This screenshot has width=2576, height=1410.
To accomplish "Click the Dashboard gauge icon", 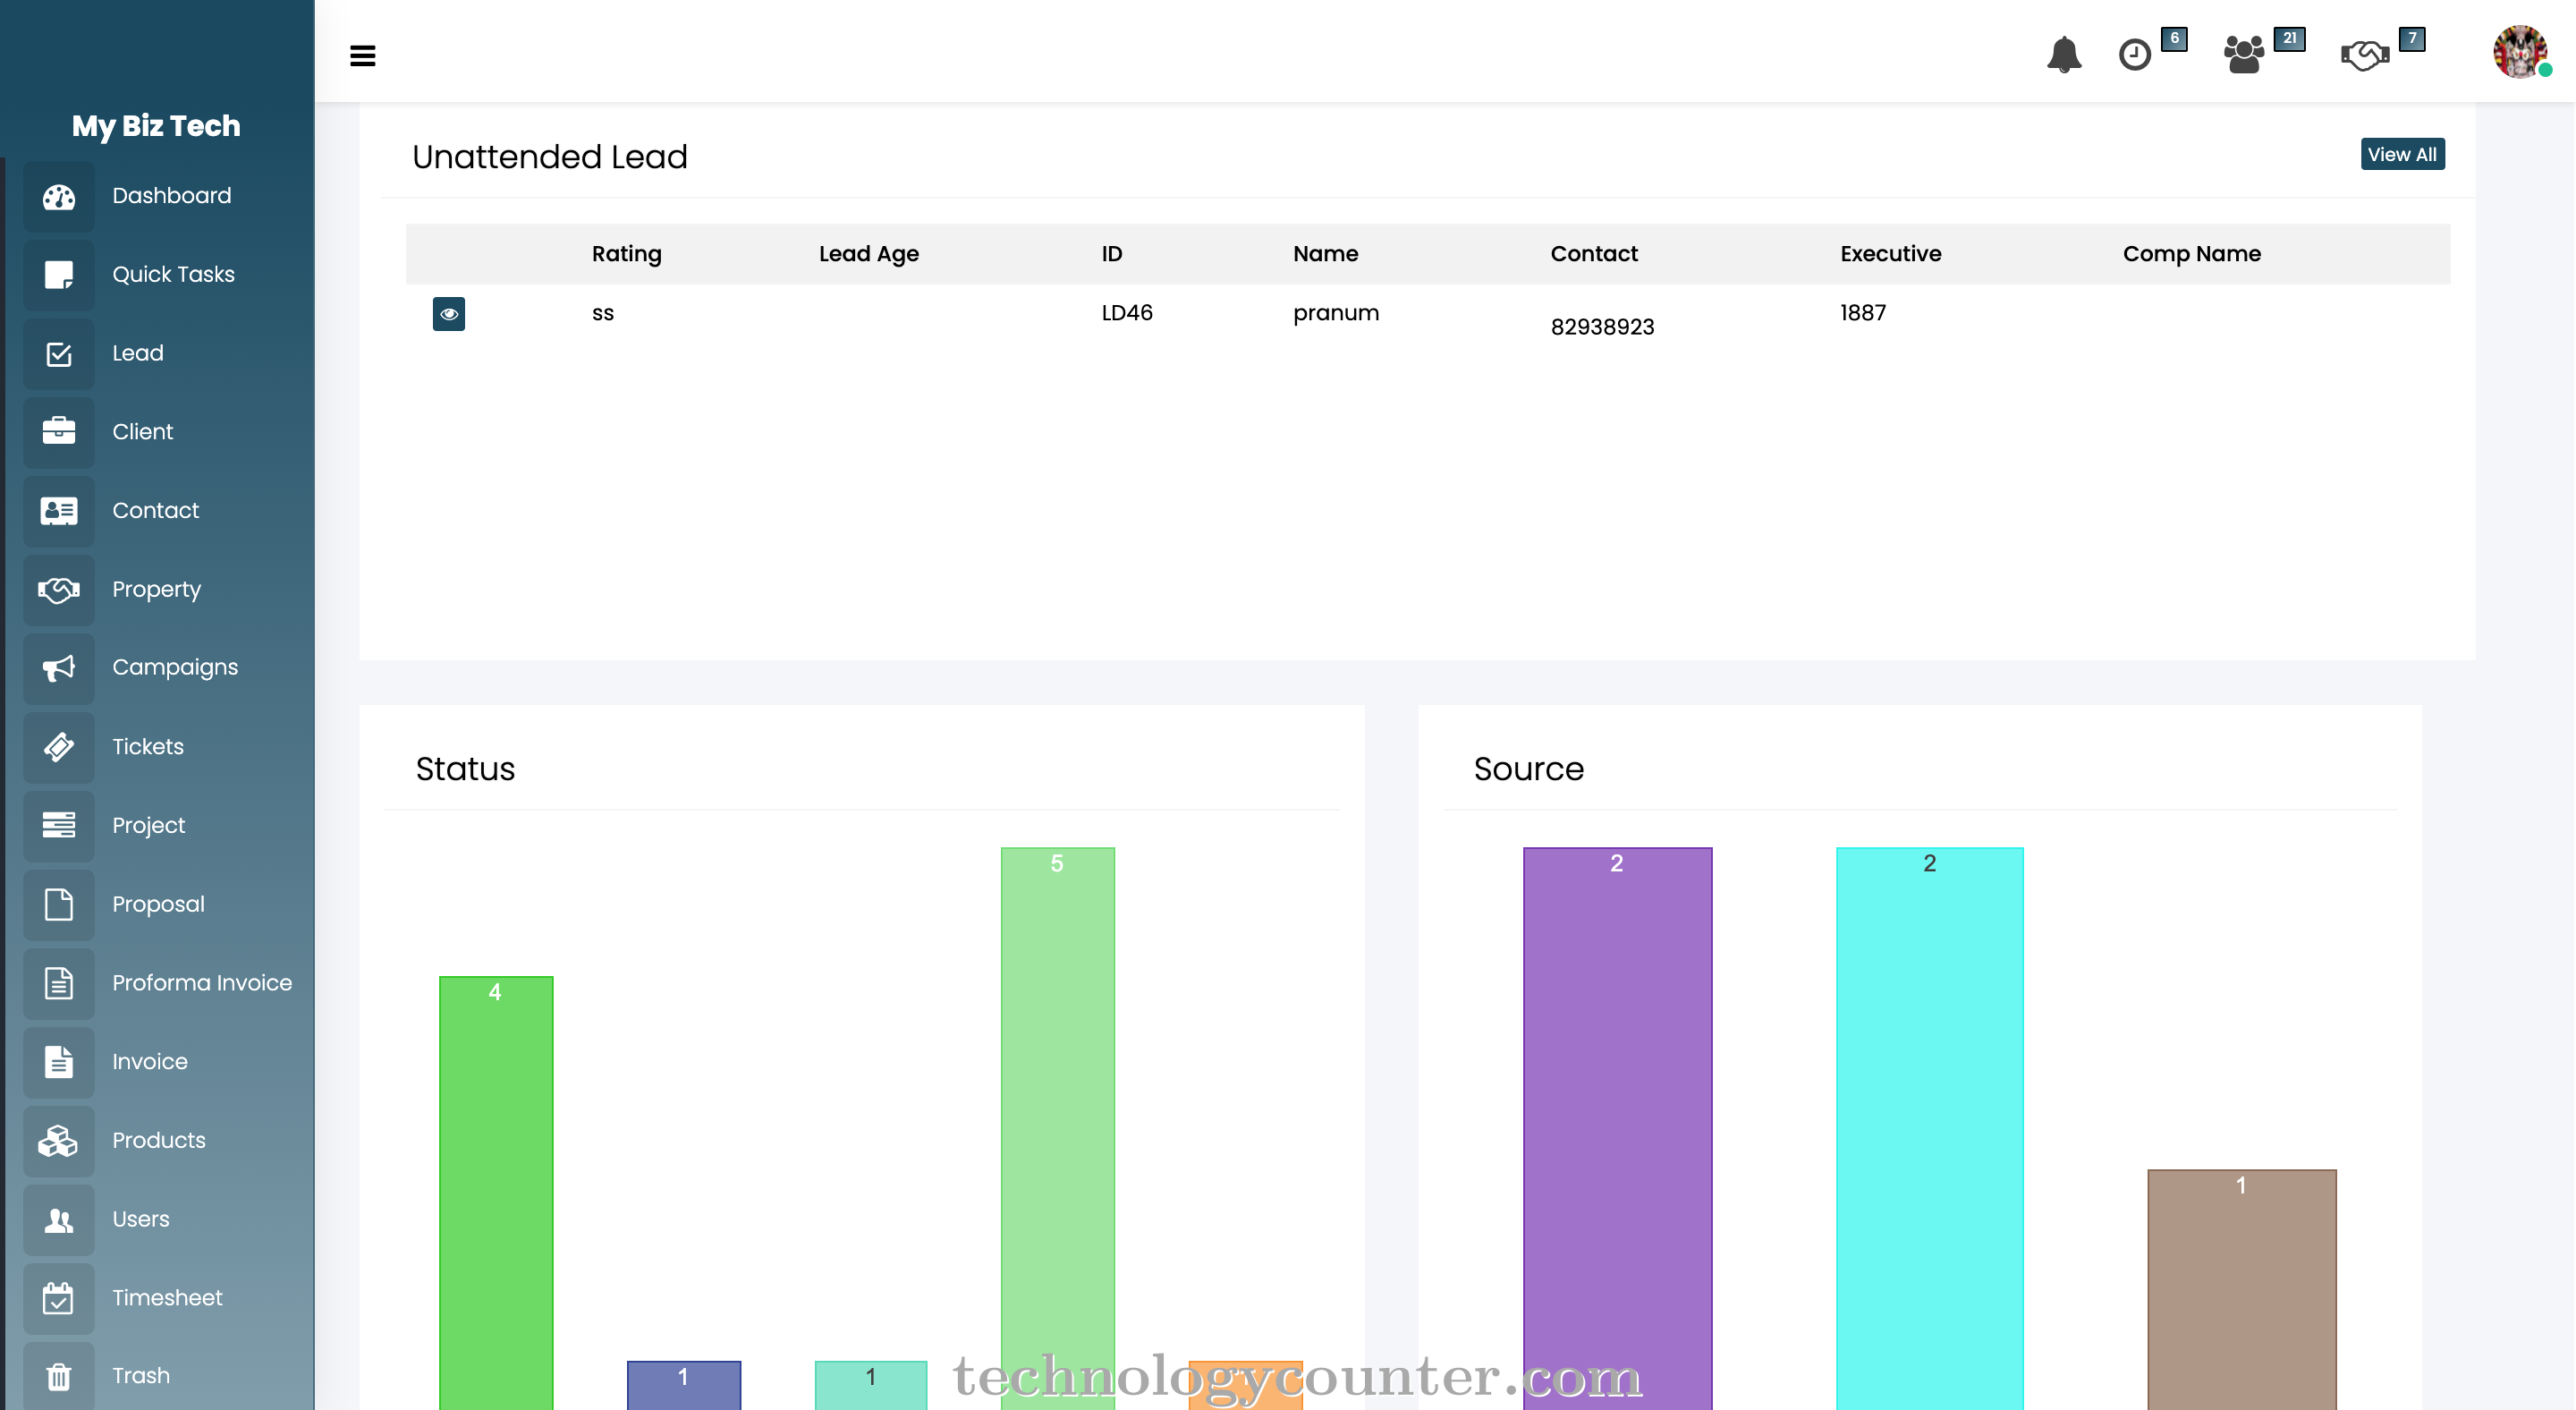I will click(59, 197).
